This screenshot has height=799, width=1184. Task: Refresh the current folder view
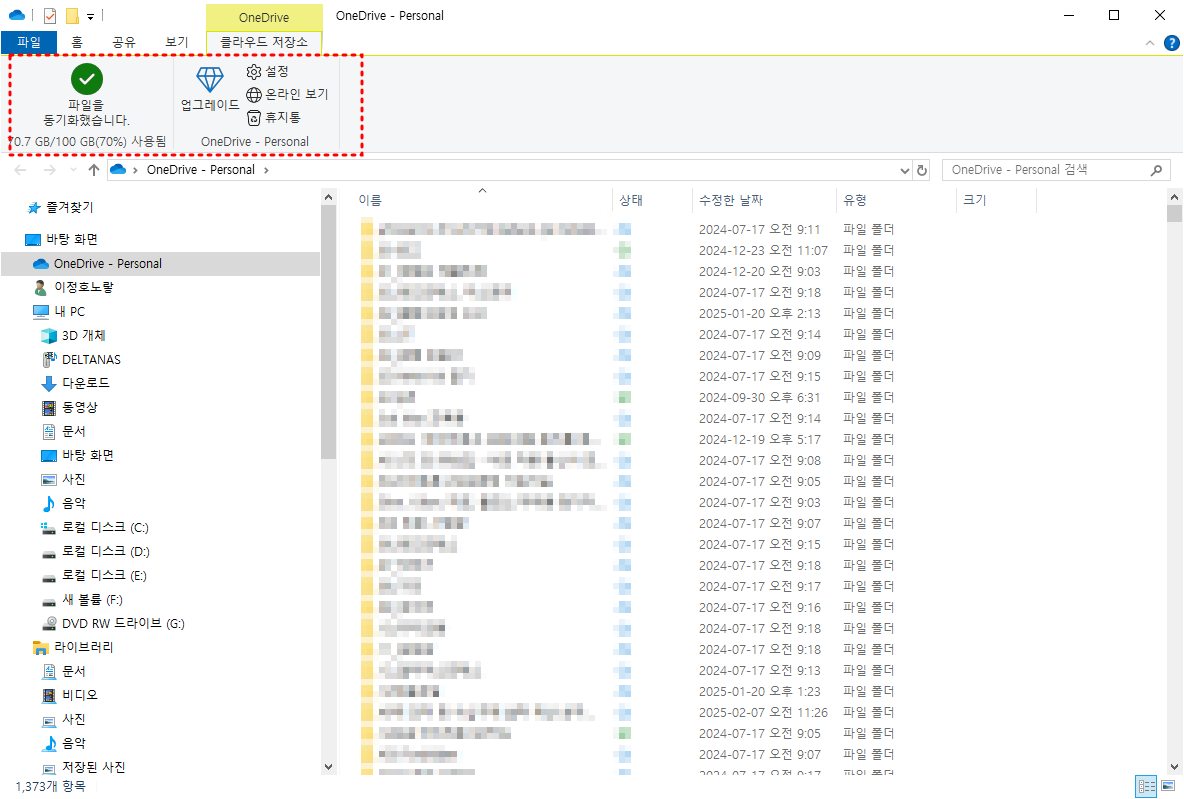[x=922, y=171]
